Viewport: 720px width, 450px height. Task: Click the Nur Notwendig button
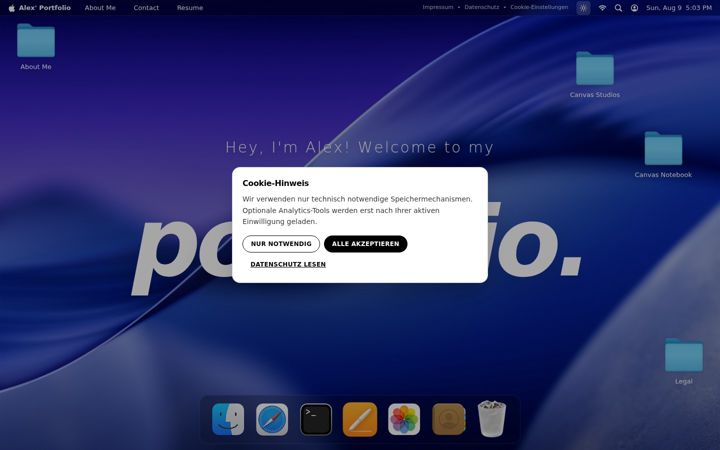(x=281, y=244)
